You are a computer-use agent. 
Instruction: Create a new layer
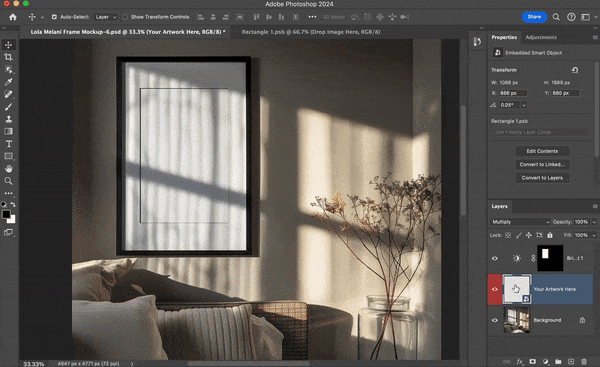571,361
